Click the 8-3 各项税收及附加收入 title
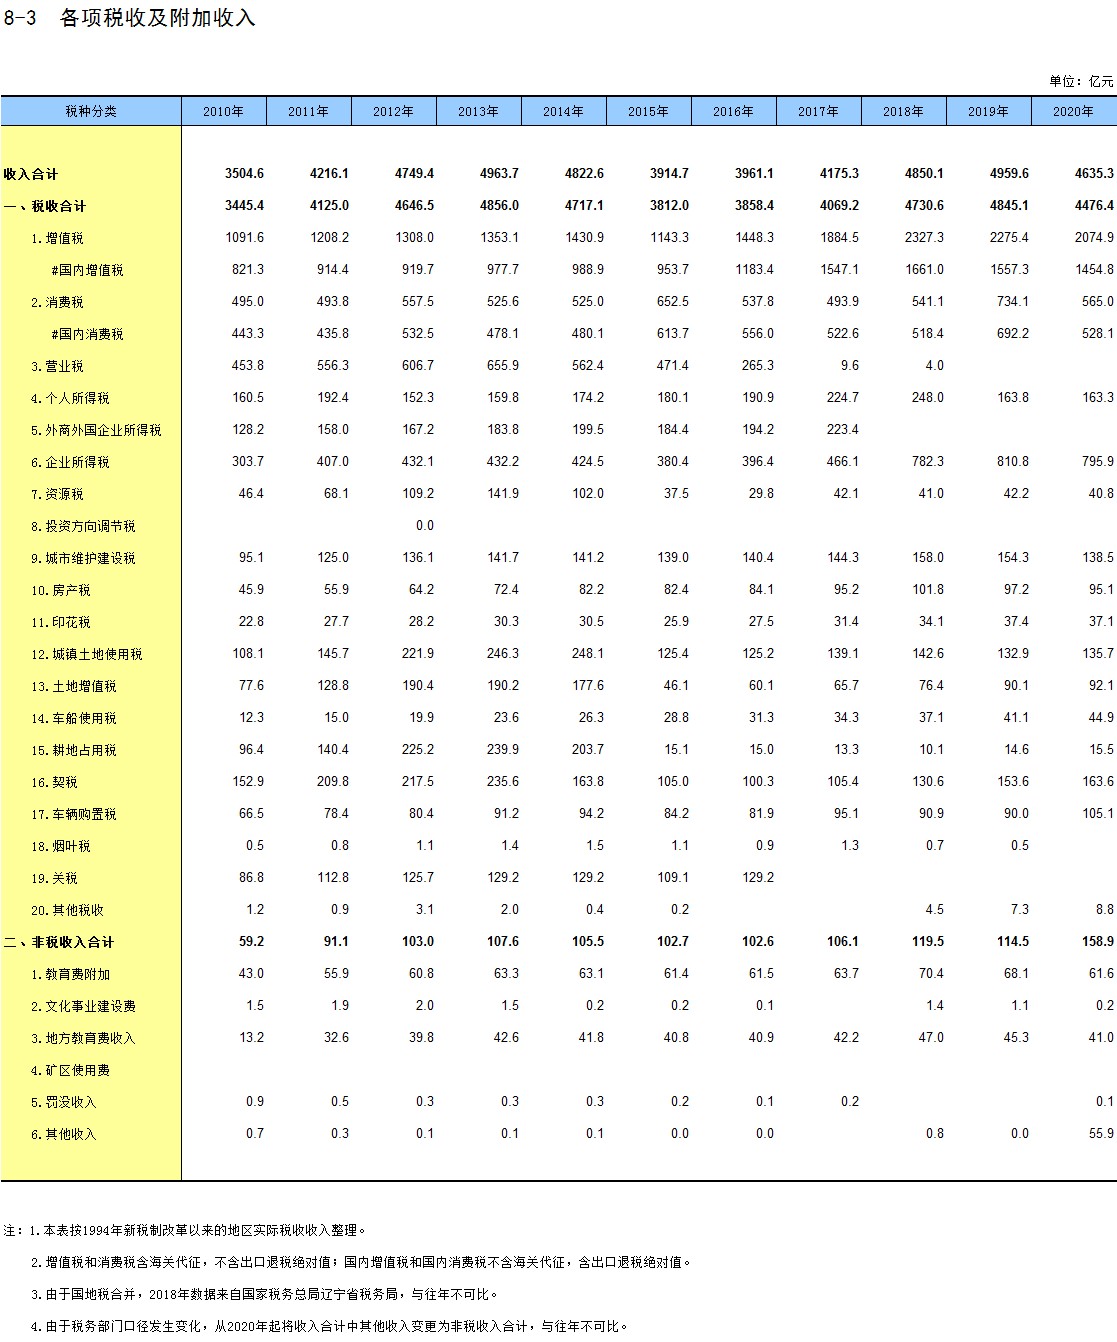1117x1342 pixels. coord(130,18)
